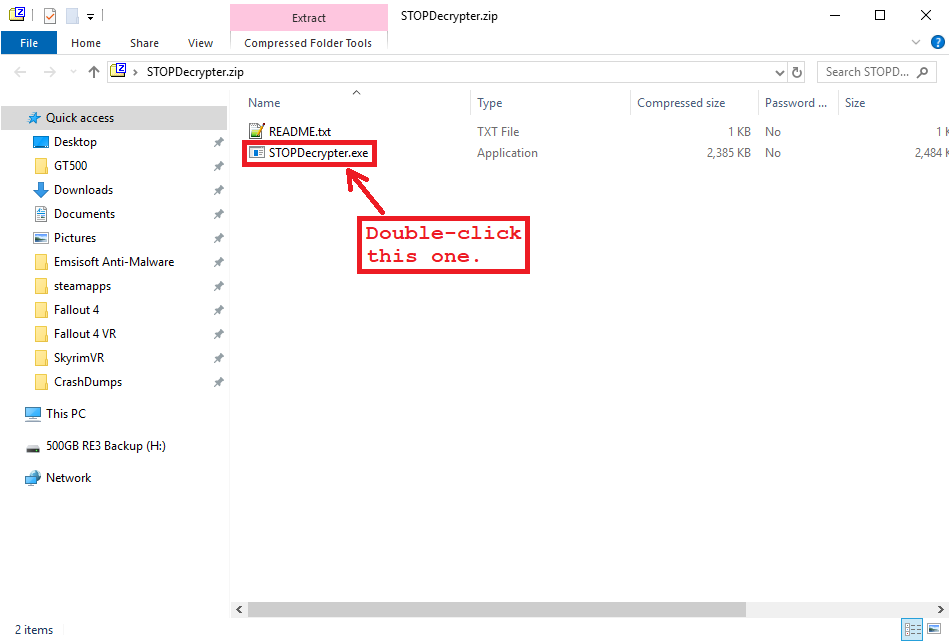
Task: Click the Properties icon in quick access toolbar
Action: [x=50, y=16]
